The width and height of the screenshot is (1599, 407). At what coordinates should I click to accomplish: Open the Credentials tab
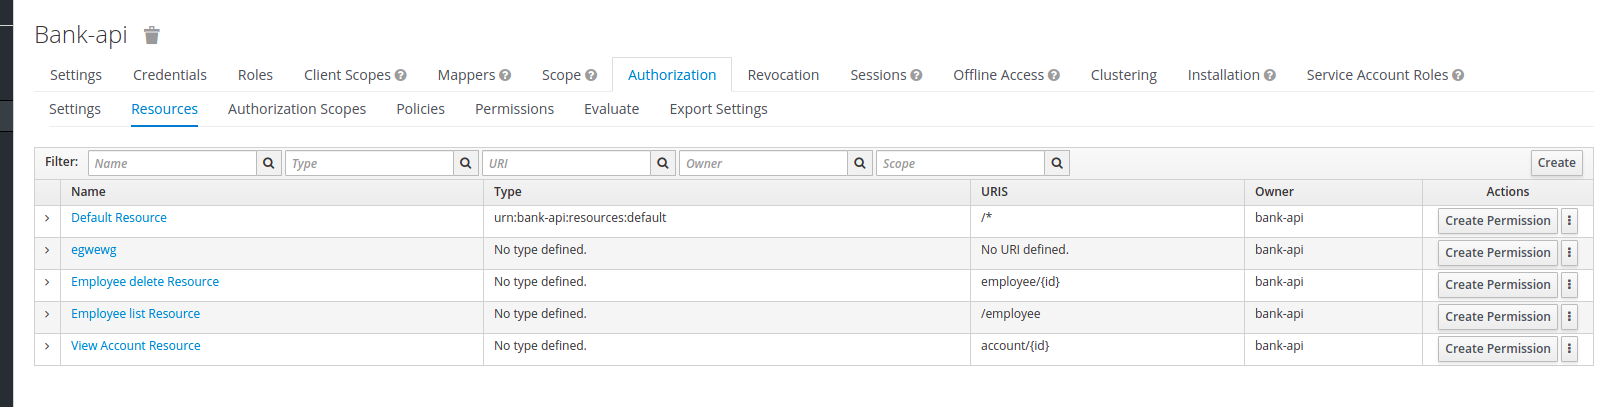point(170,75)
